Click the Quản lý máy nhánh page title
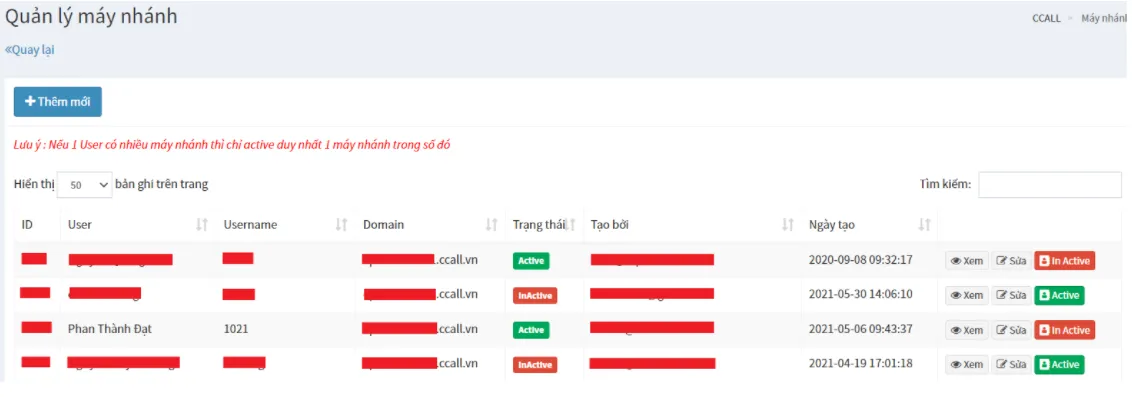The image size is (1132, 397). tap(92, 17)
